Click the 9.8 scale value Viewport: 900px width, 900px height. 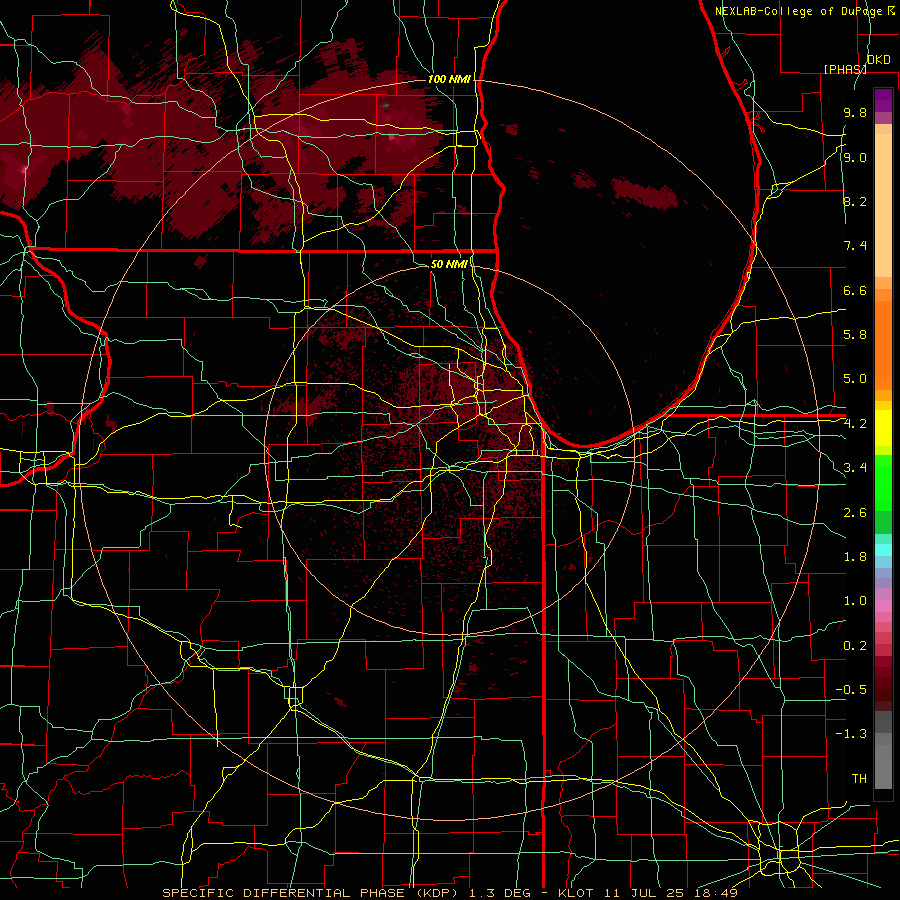(855, 112)
